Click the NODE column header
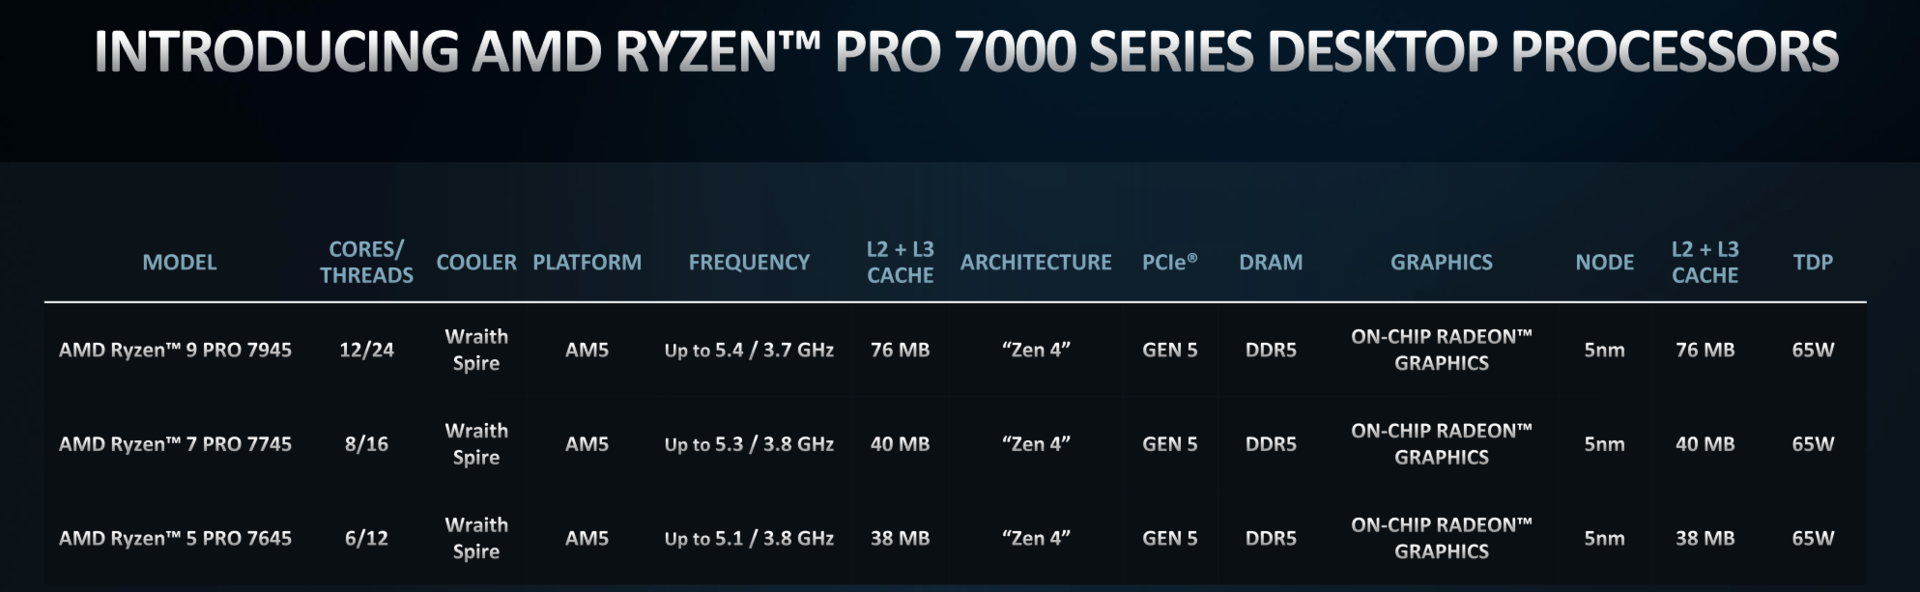Screen dimensions: 1920x592 tap(1604, 262)
